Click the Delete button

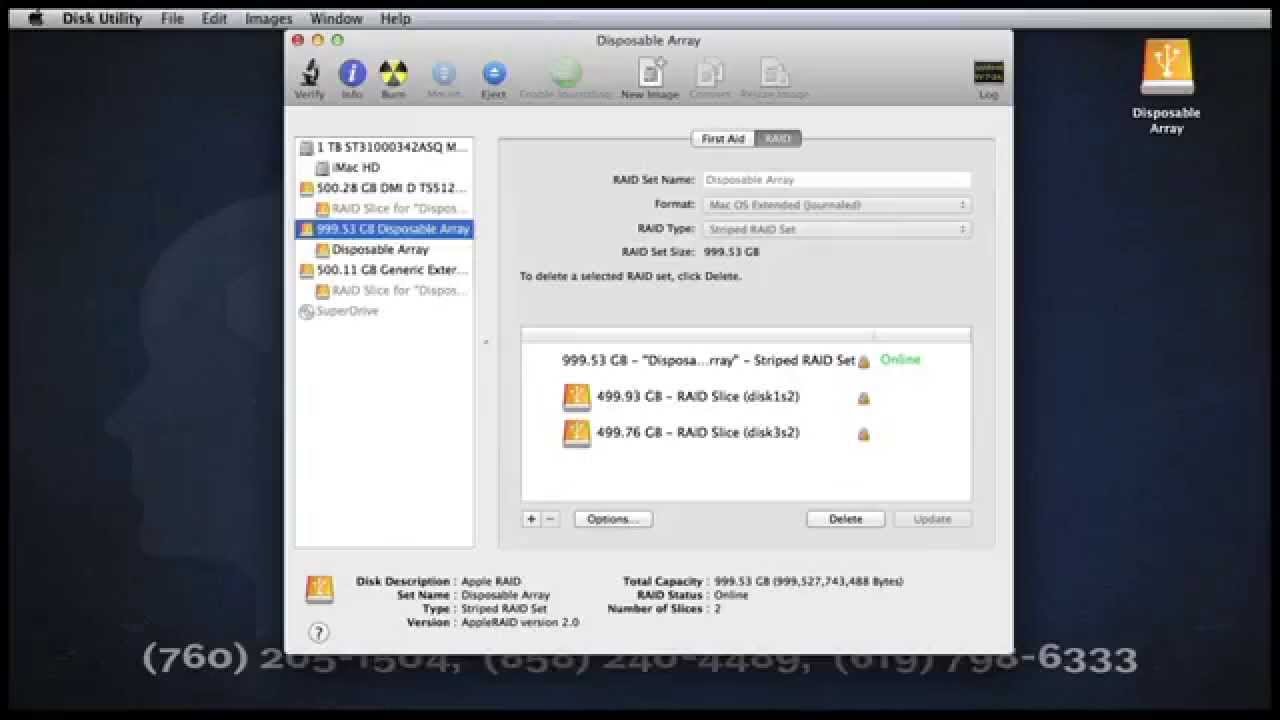click(x=846, y=519)
